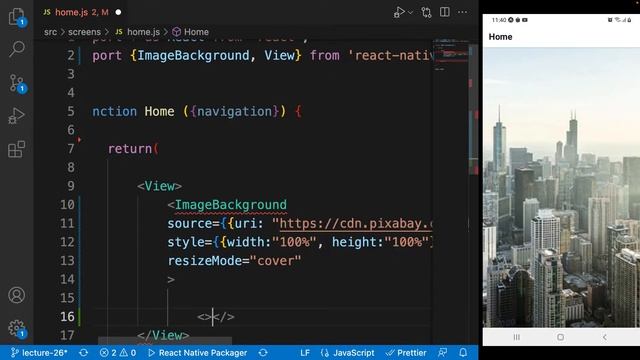Open the Manage gear icon
This screenshot has width=640, height=360.
tap(16, 328)
